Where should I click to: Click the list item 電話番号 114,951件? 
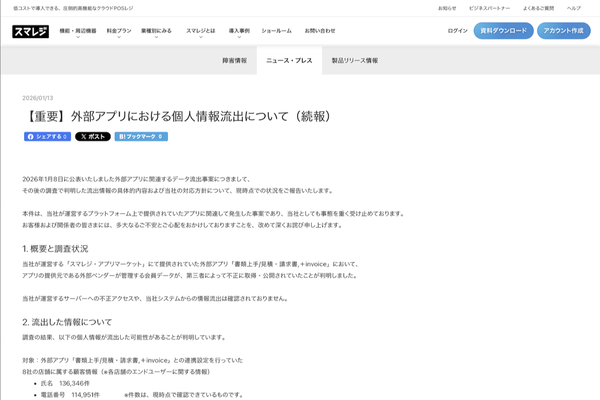coord(70,395)
